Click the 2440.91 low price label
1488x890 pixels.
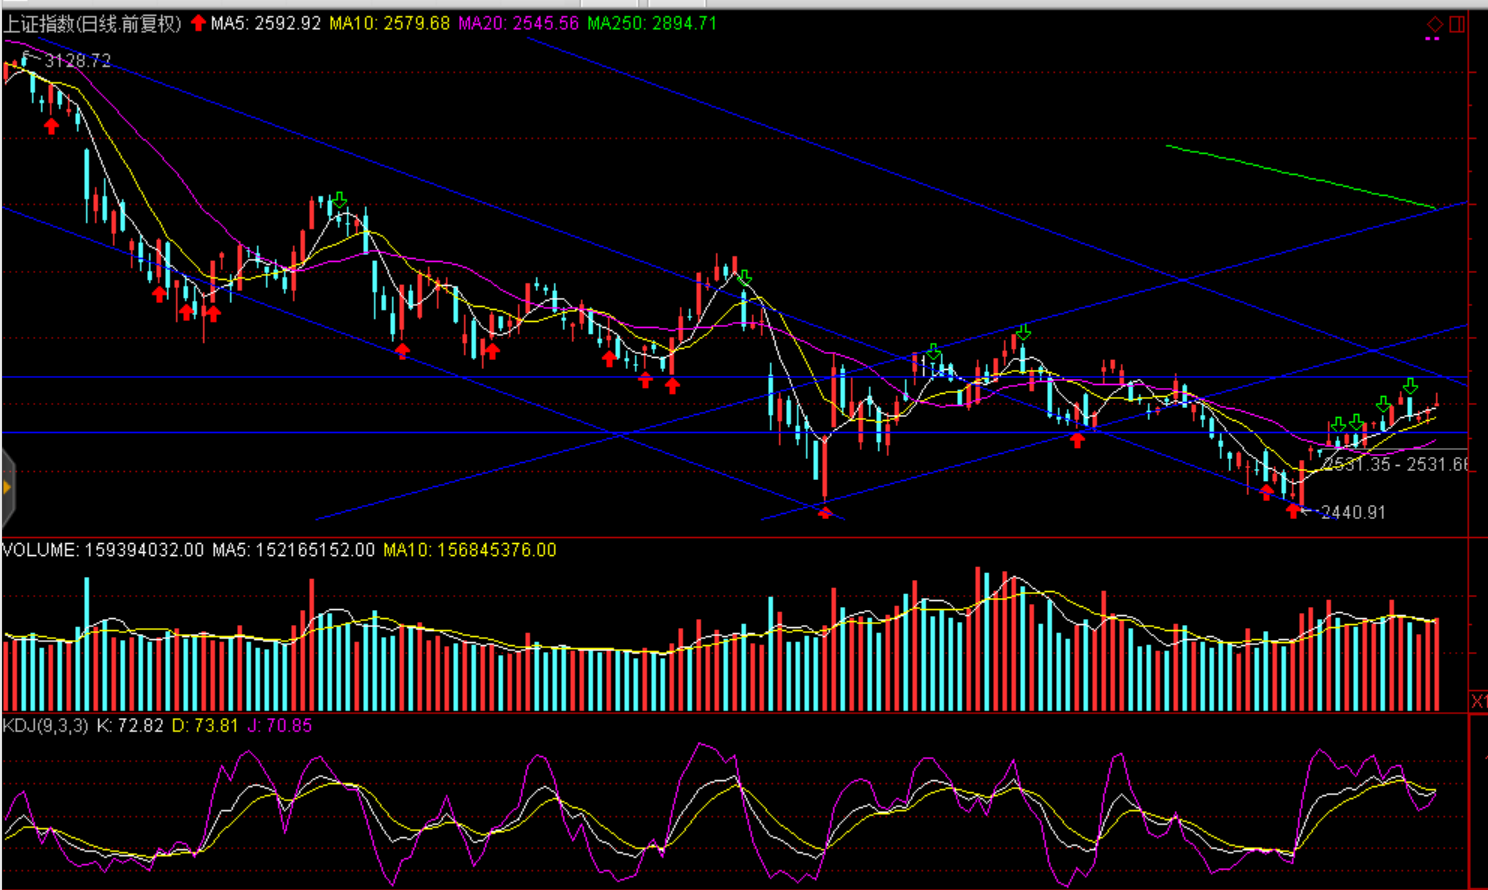(1353, 512)
